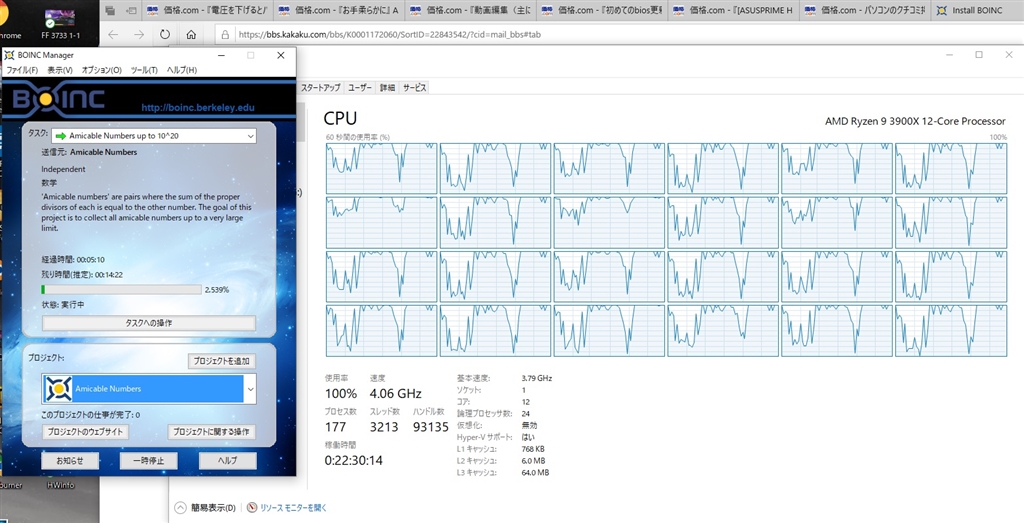Click the Resource Monitor icon beside the link
The height and width of the screenshot is (523, 1024).
click(x=252, y=507)
